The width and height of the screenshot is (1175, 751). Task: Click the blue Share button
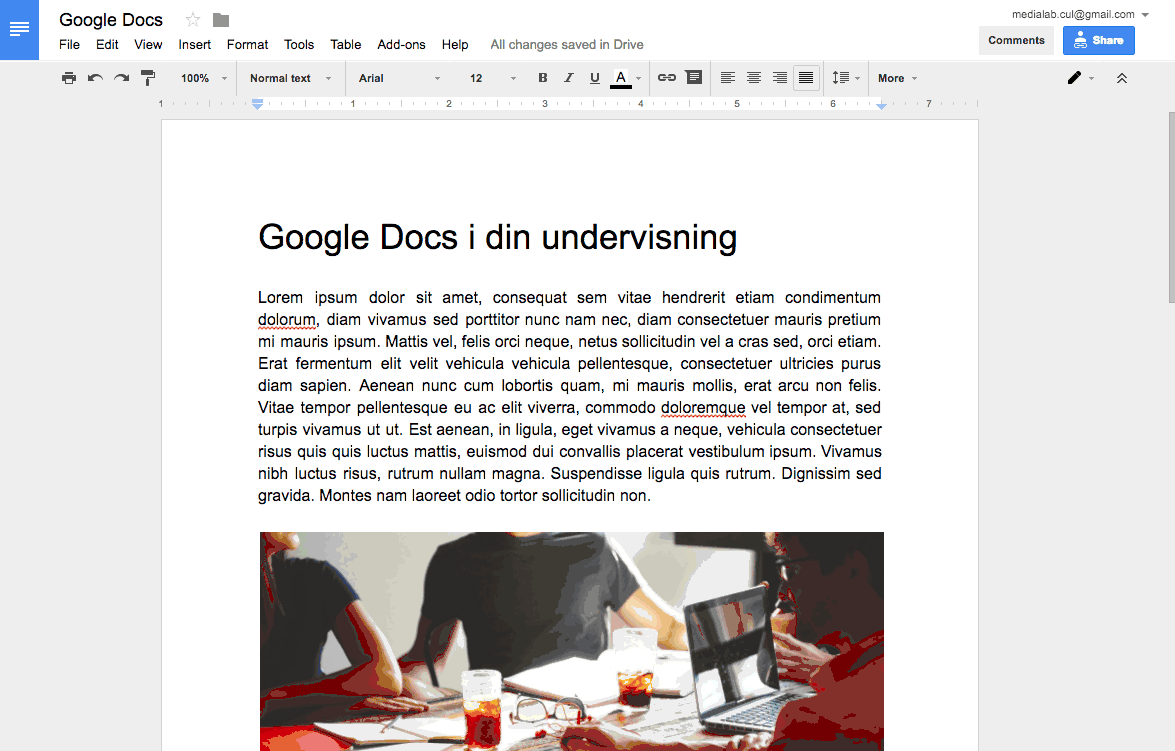(1098, 40)
